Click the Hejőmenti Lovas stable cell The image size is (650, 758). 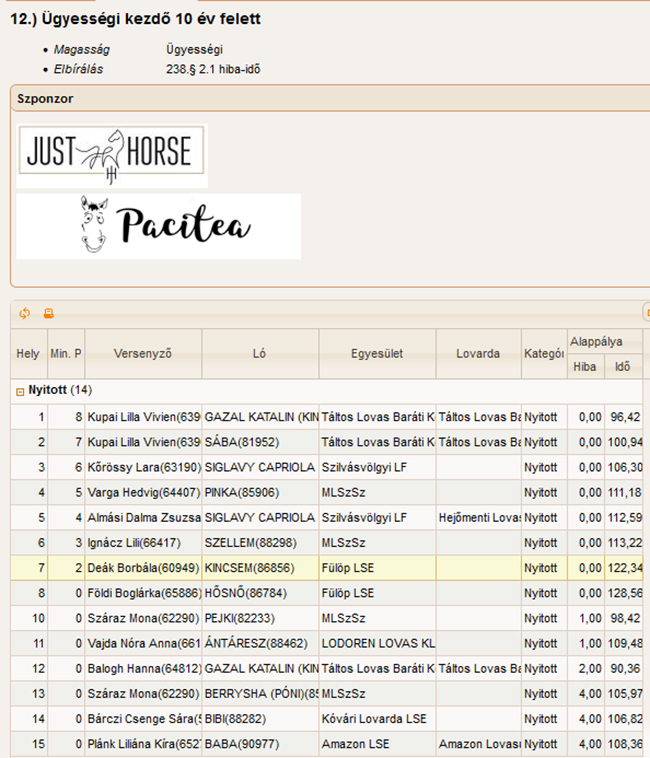click(478, 518)
